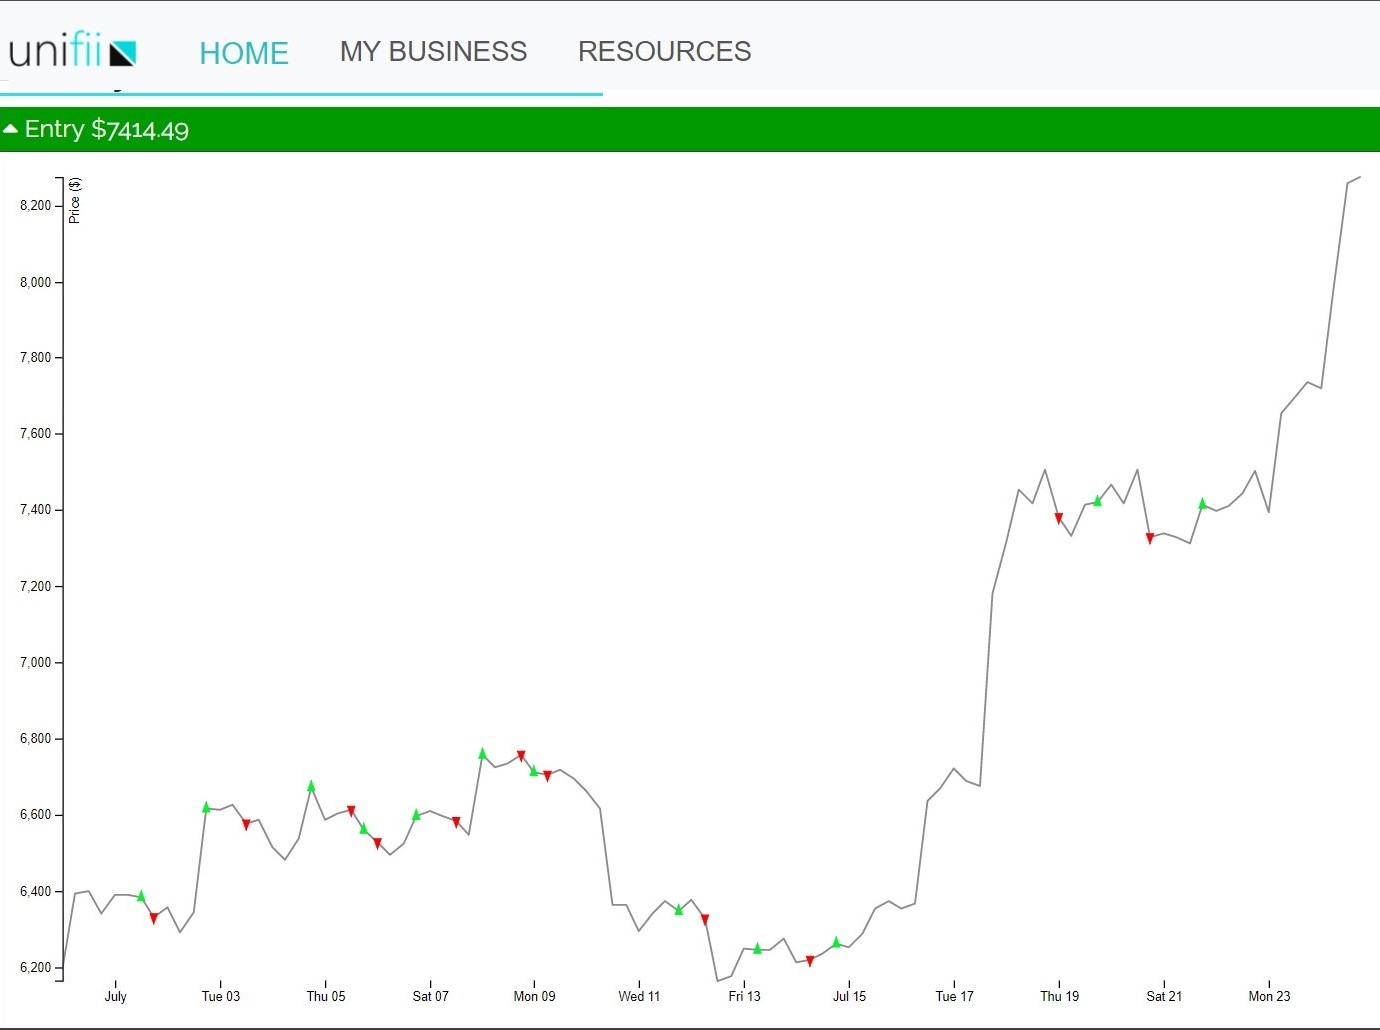Viewport: 1380px width, 1030px height.
Task: Click lowest red down marker before Jul 15
Action: (x=810, y=961)
